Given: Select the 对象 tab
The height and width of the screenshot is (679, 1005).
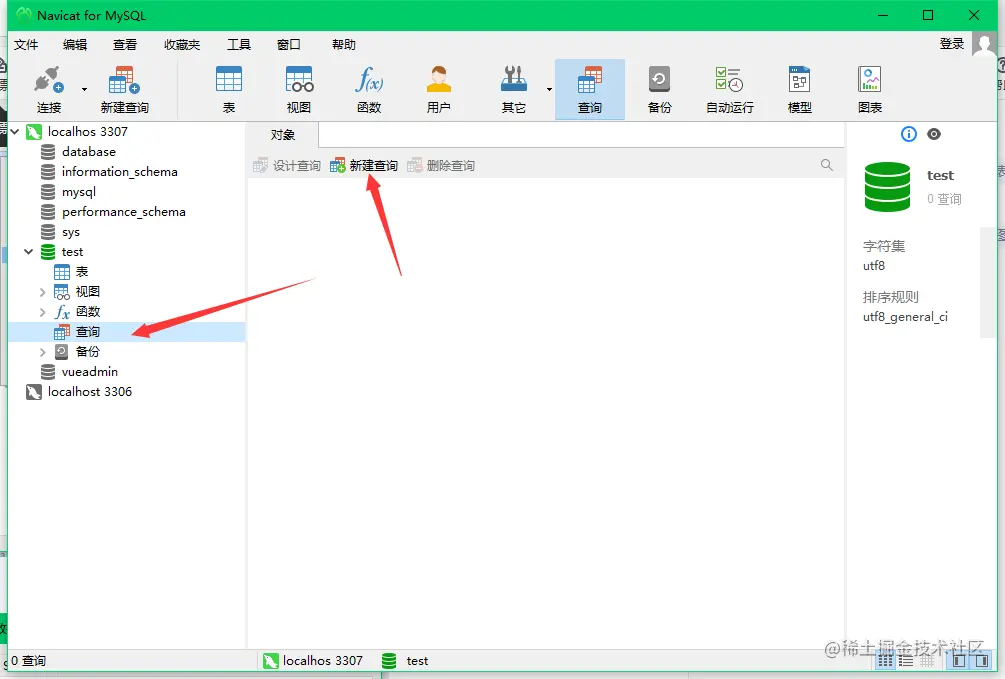Looking at the screenshot, I should point(283,135).
